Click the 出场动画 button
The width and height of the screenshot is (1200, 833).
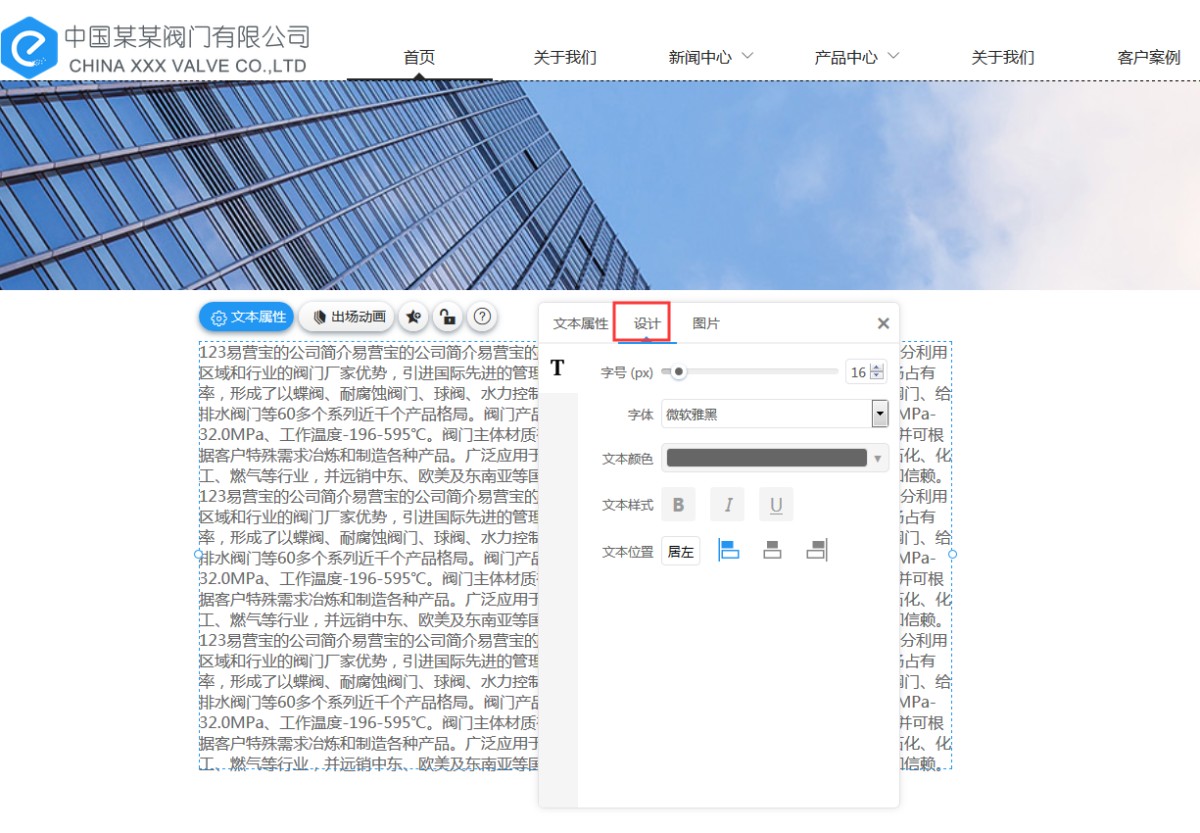tap(347, 317)
